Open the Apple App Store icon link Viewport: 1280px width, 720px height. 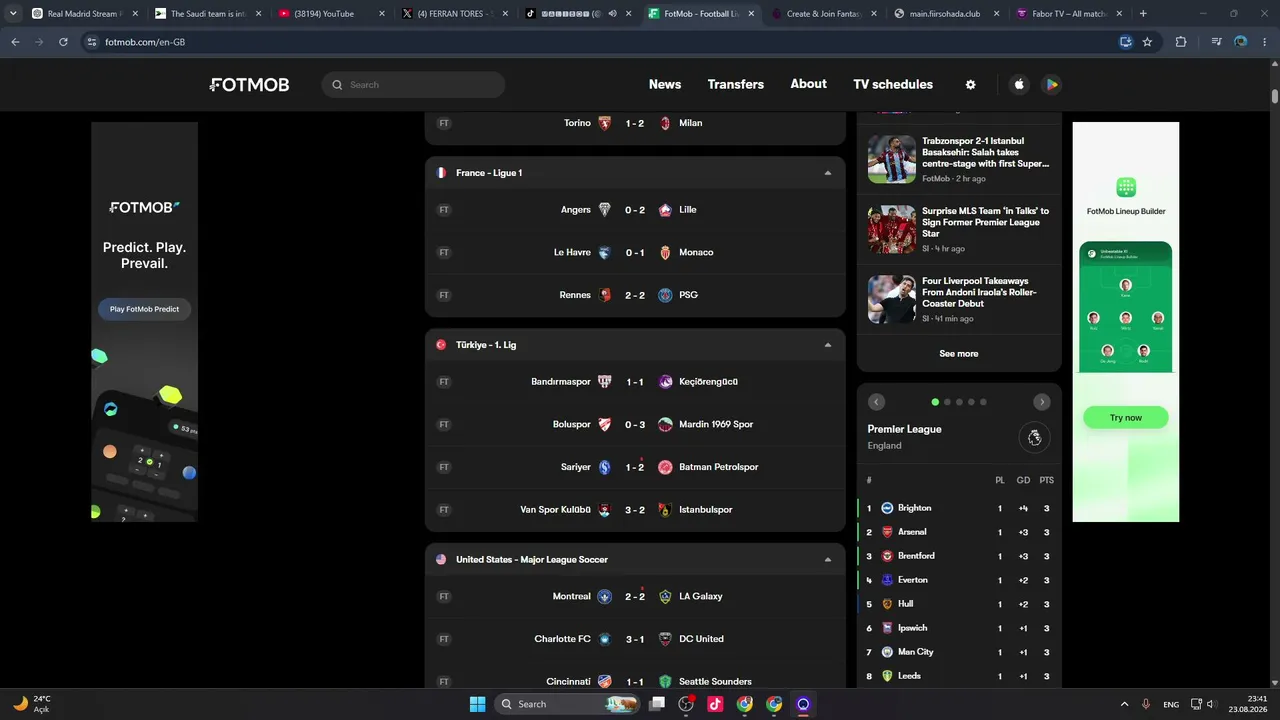(x=1019, y=85)
